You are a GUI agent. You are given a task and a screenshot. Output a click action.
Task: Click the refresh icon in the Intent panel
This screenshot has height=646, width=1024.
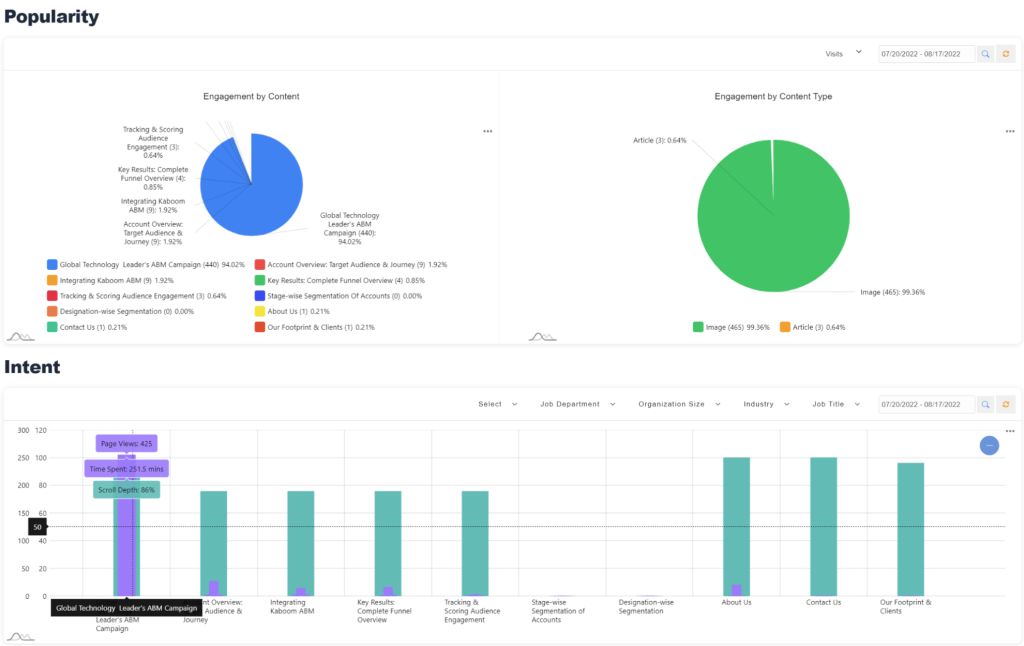click(1006, 404)
